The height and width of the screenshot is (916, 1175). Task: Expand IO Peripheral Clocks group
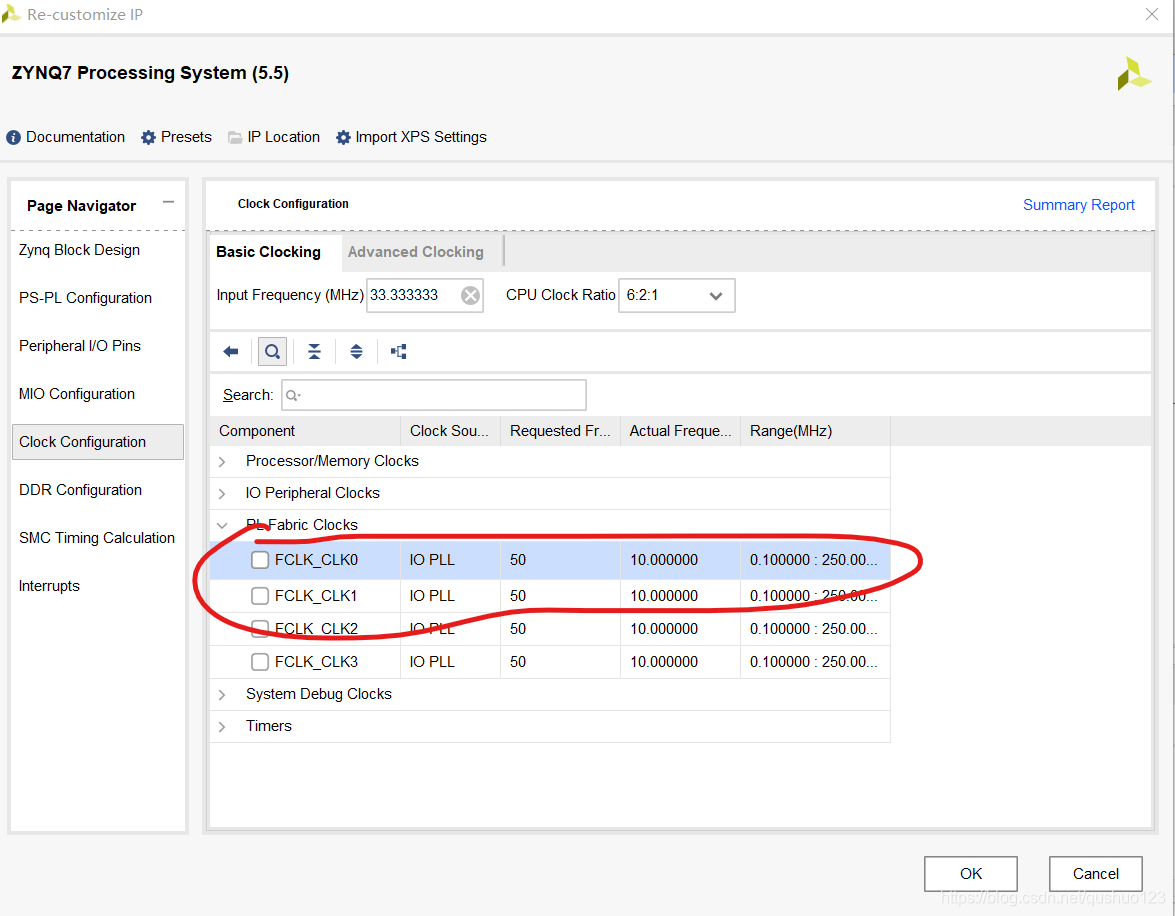tap(222, 493)
